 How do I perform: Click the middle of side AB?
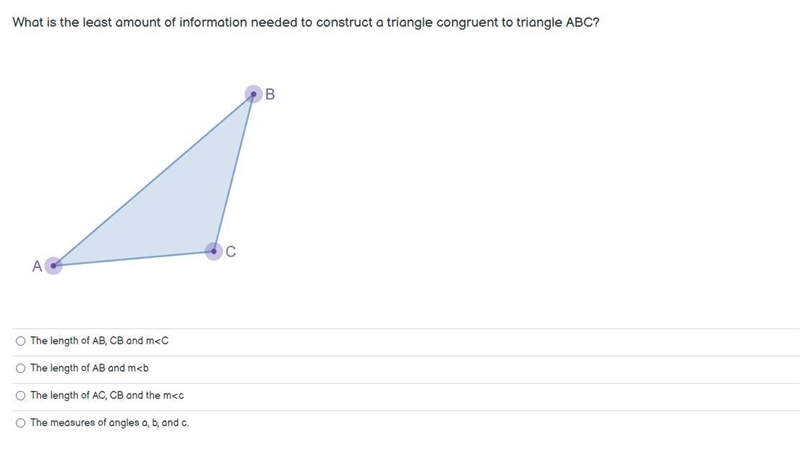(x=154, y=180)
